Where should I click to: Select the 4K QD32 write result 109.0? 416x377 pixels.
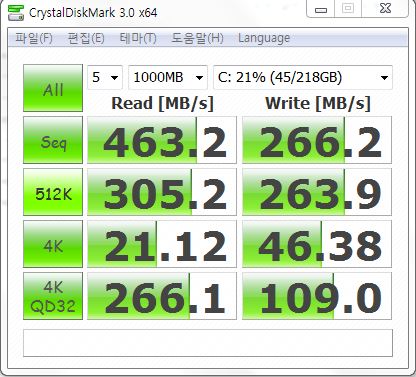point(317,296)
